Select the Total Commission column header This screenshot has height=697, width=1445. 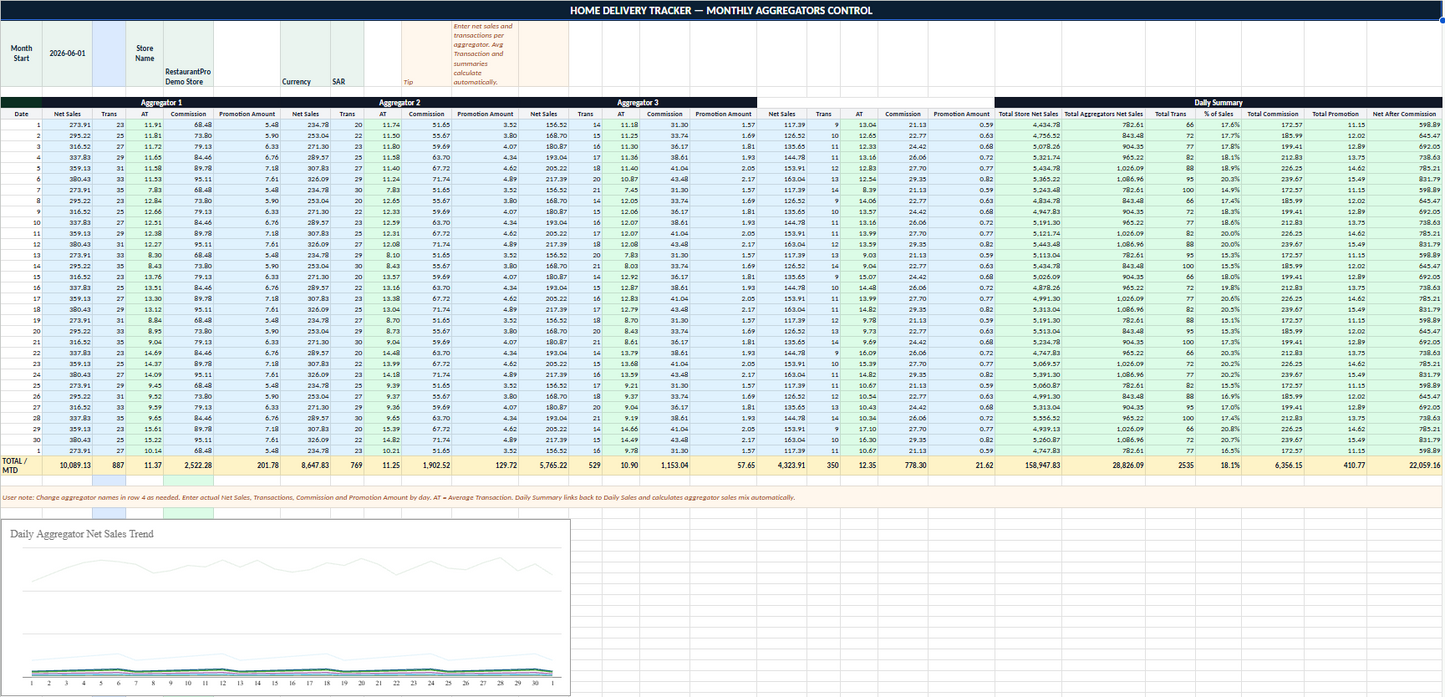tap(1273, 114)
